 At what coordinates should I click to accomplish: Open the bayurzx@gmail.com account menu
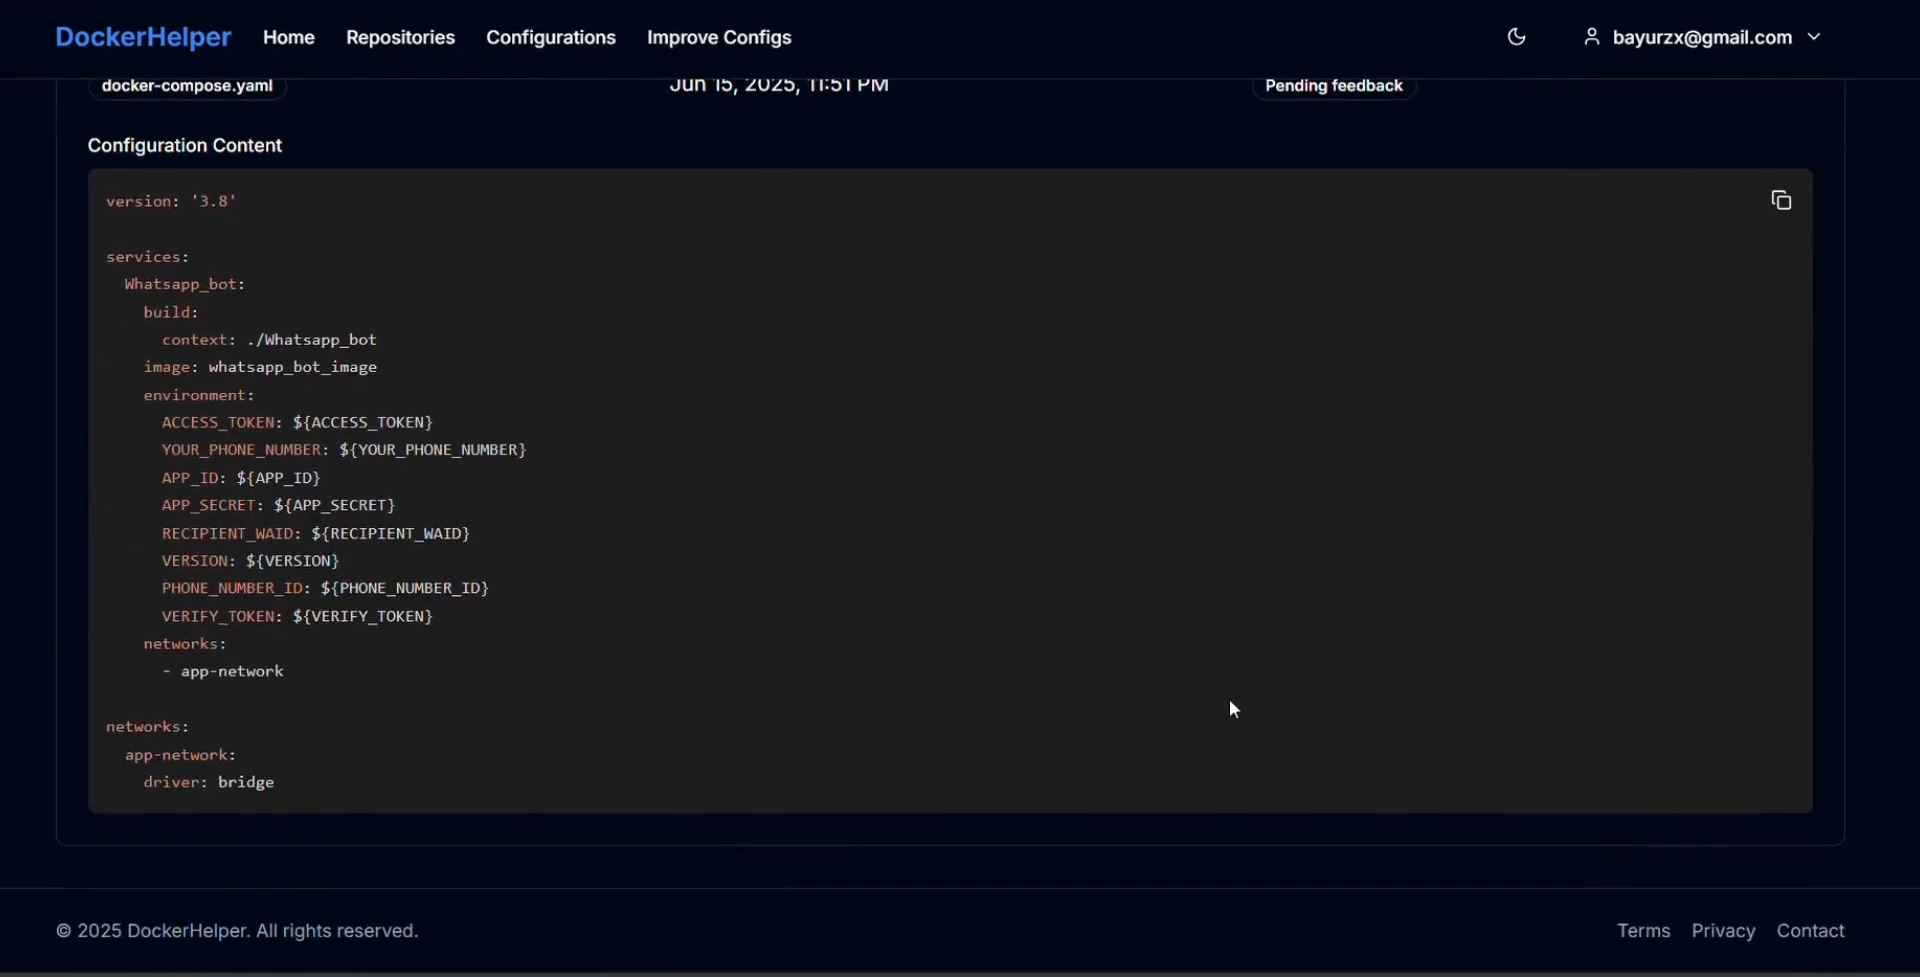pos(1702,37)
